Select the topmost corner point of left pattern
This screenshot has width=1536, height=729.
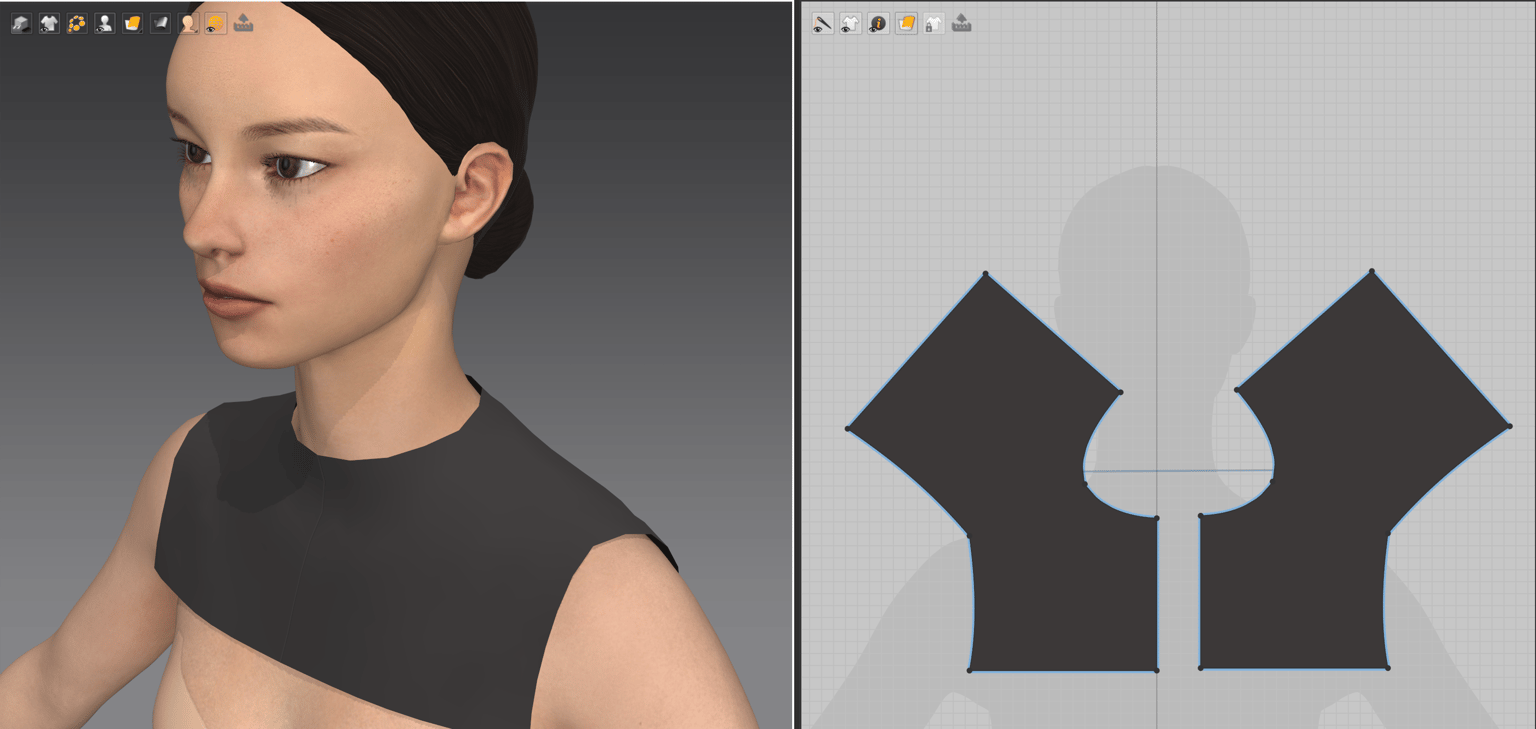985,274
